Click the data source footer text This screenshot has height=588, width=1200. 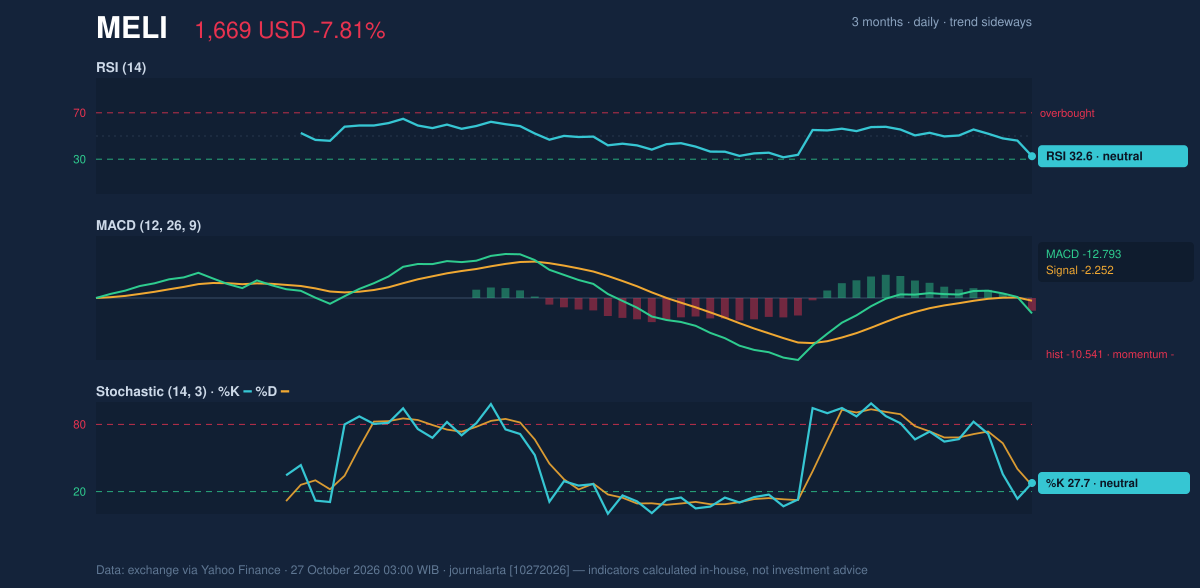point(482,570)
